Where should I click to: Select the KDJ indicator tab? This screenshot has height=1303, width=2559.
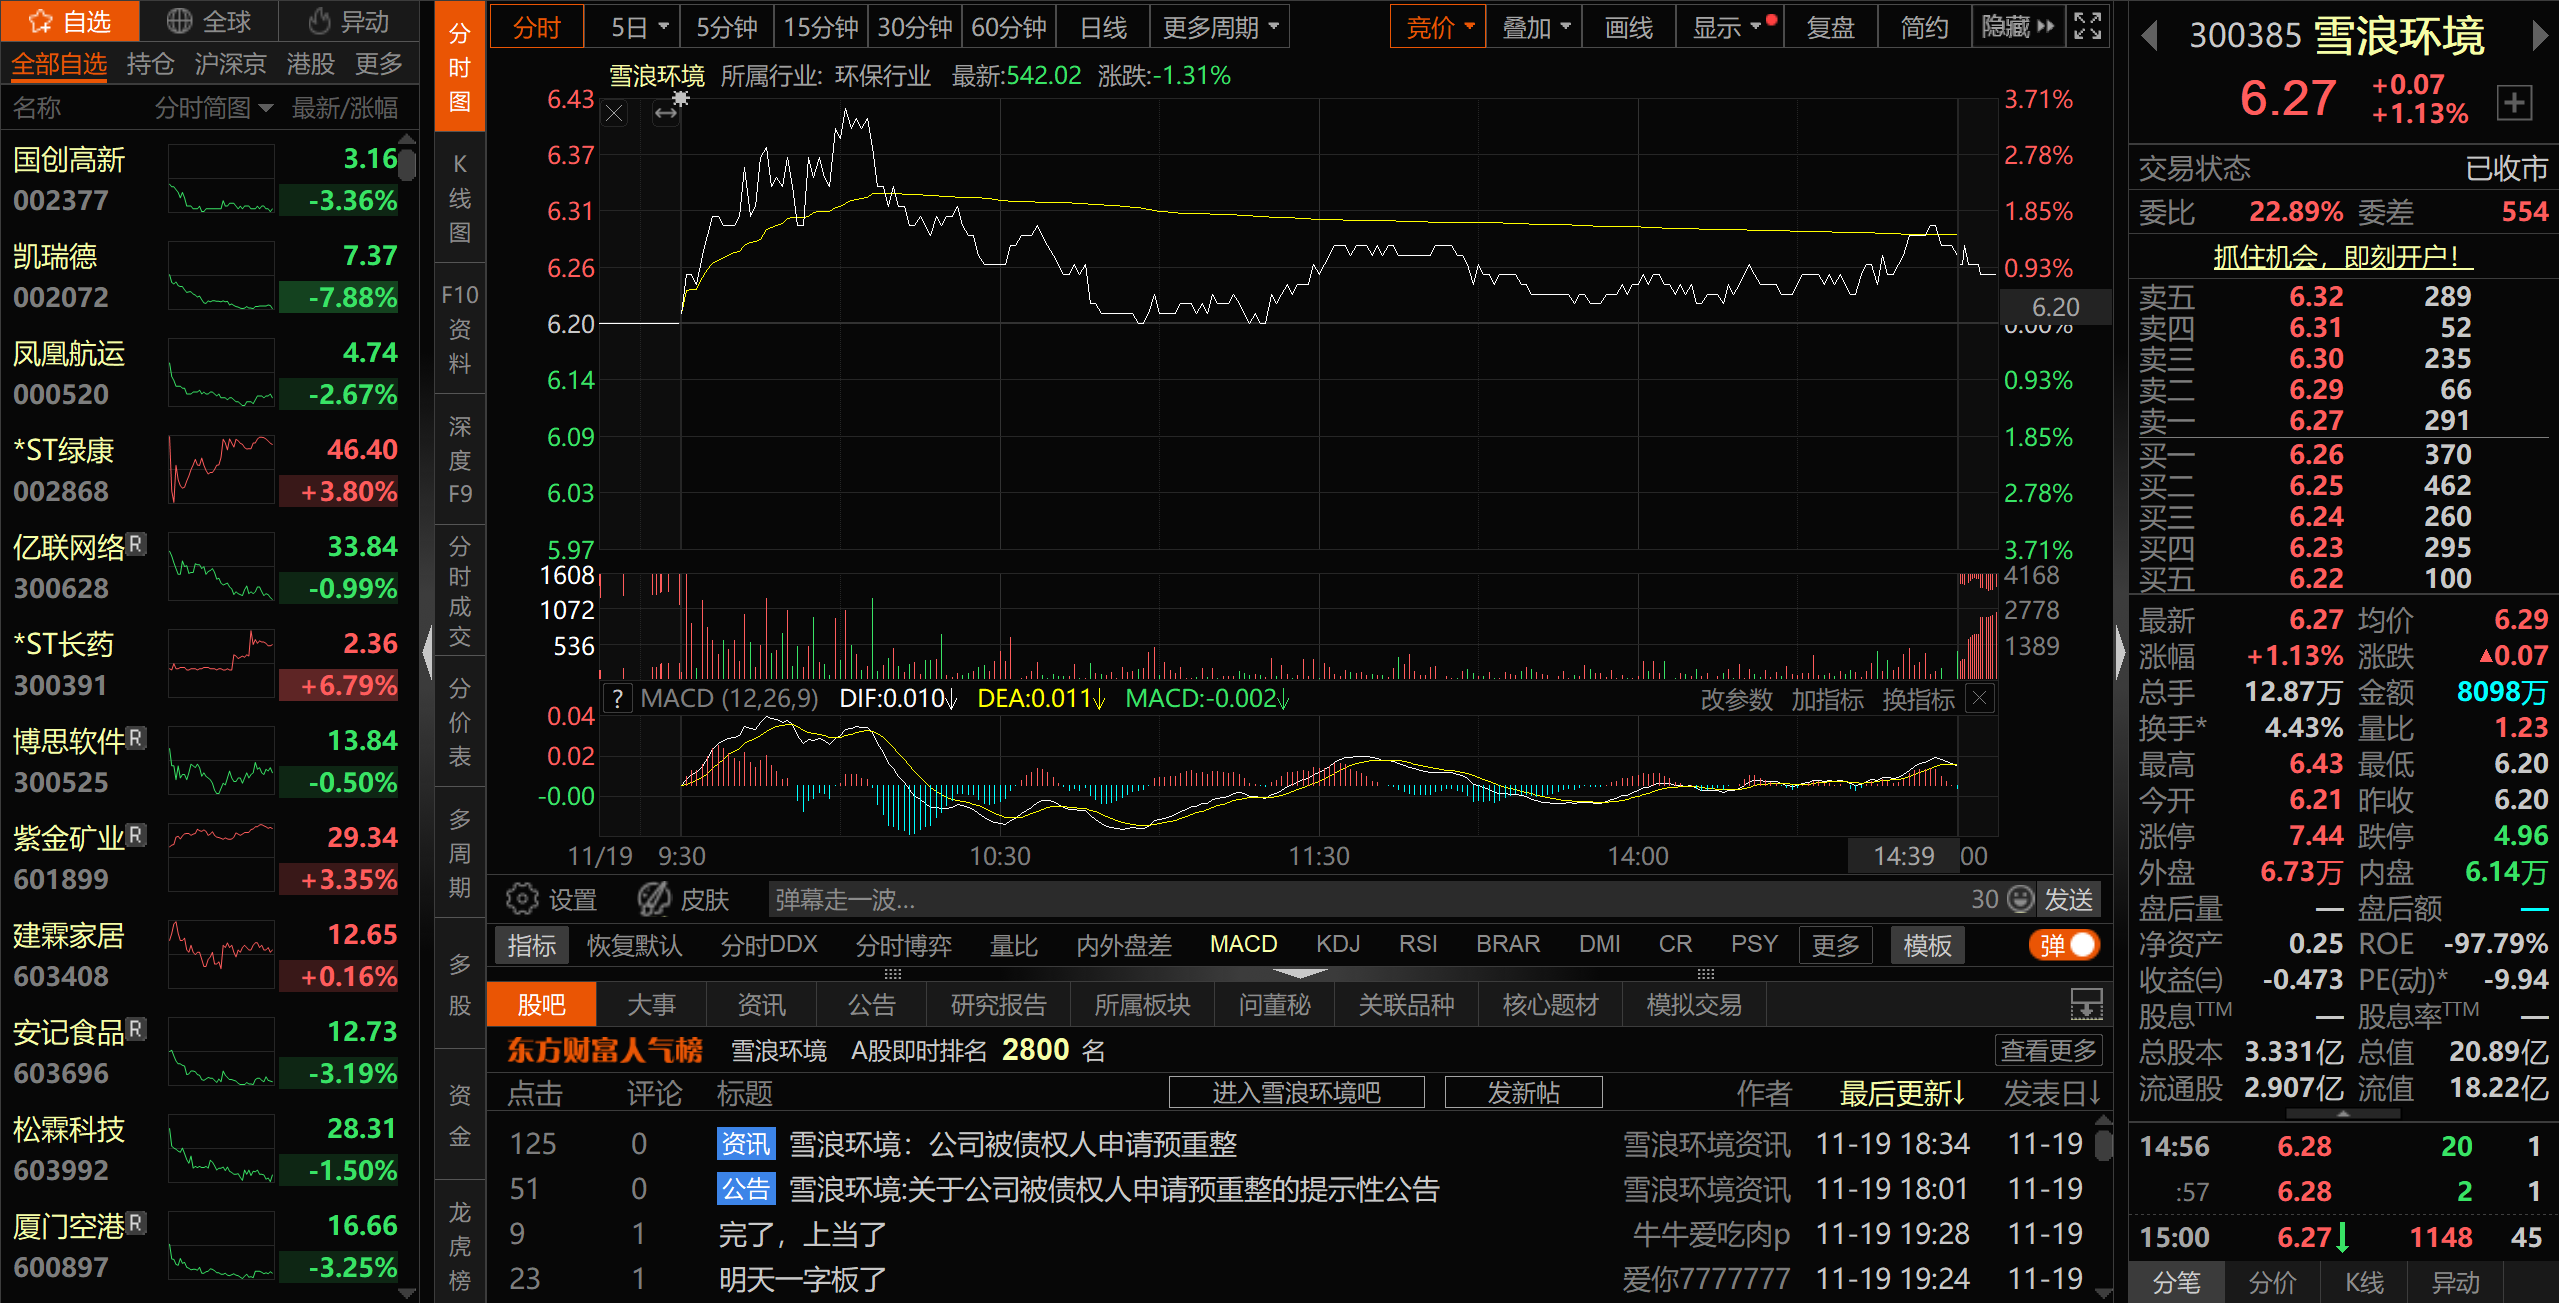click(x=1338, y=944)
